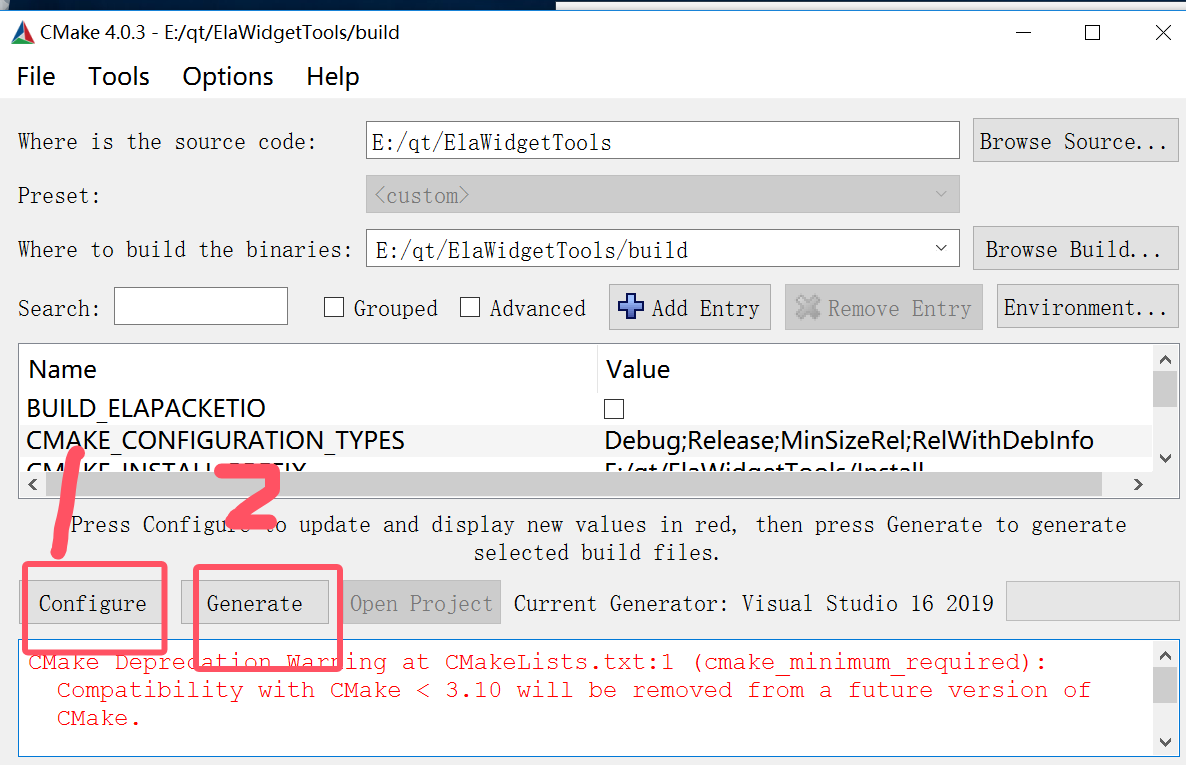Click the source code path field
Image resolution: width=1186 pixels, height=765 pixels.
coord(663,141)
